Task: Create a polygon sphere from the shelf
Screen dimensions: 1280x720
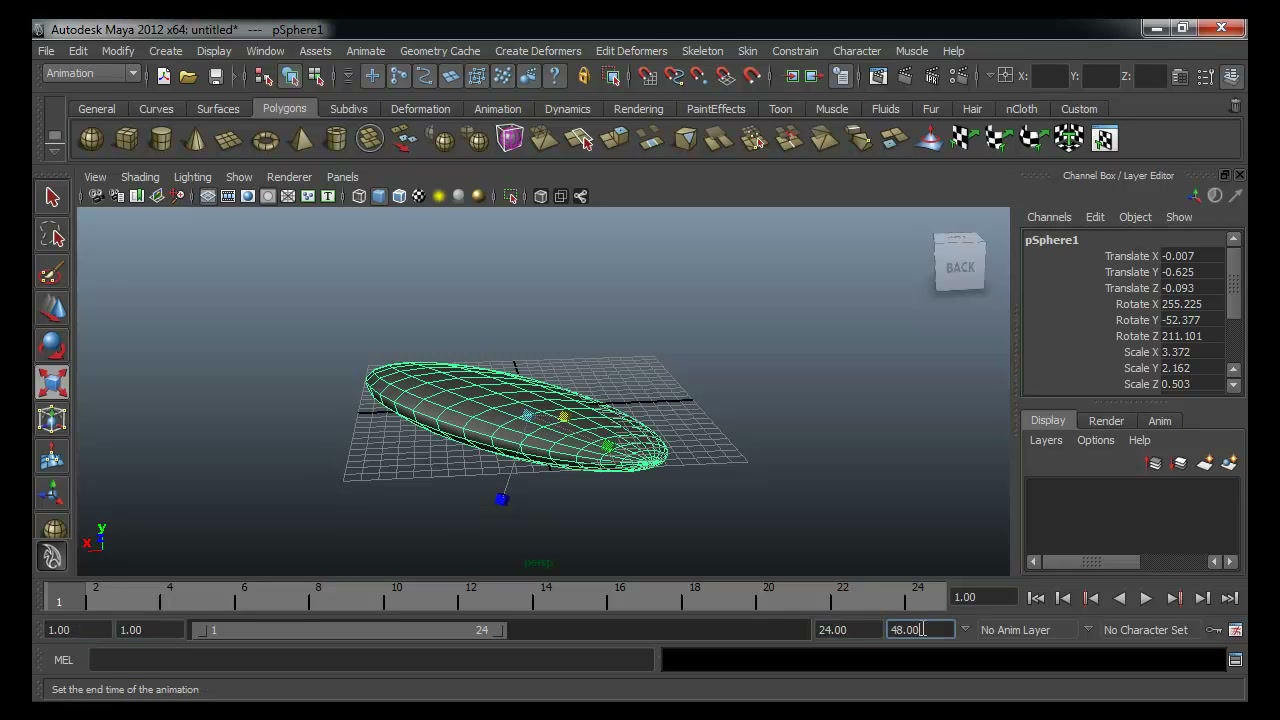Action: point(91,139)
